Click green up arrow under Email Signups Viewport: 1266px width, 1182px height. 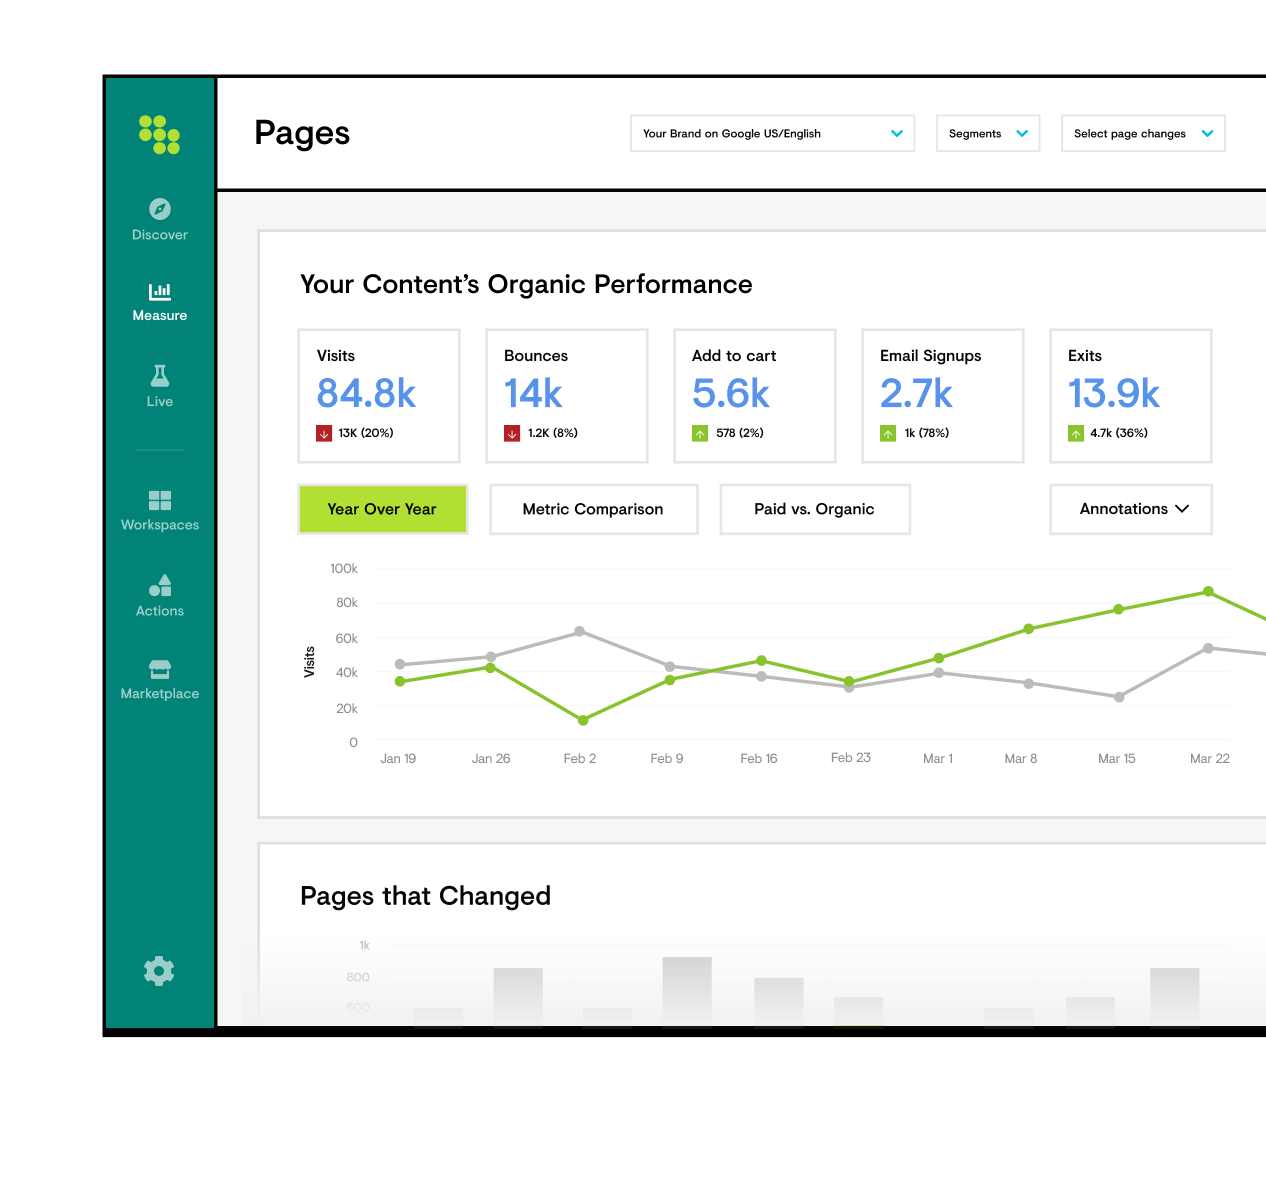coord(888,433)
